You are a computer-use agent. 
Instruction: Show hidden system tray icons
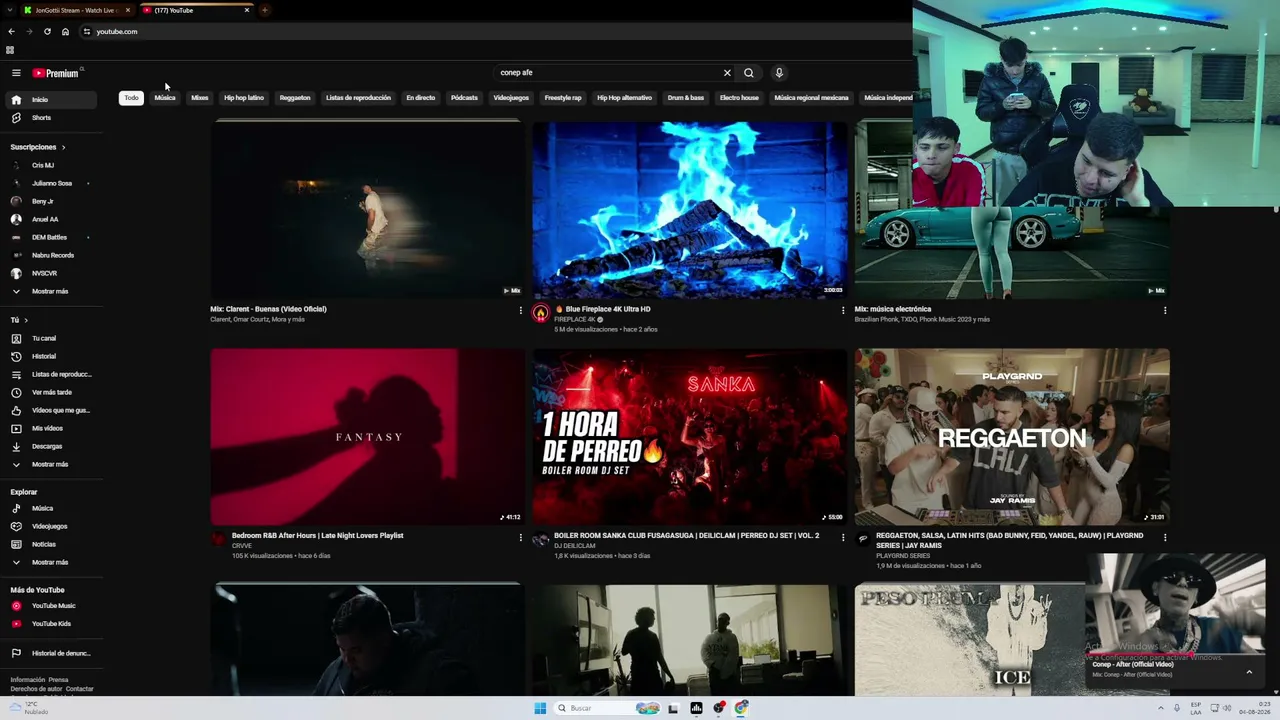tap(1161, 708)
